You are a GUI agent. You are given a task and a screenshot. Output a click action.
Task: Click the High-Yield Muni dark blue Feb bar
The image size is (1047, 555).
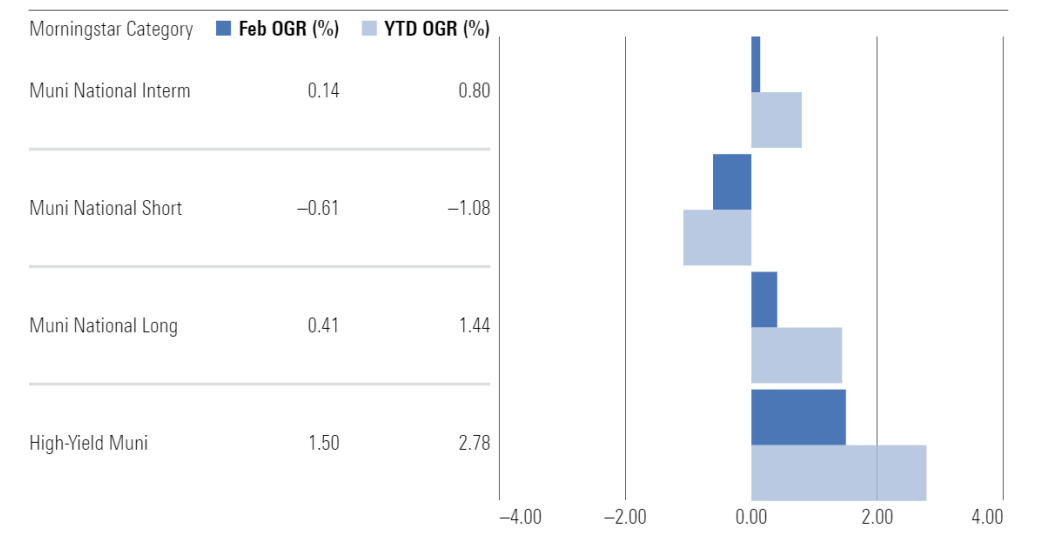point(798,417)
